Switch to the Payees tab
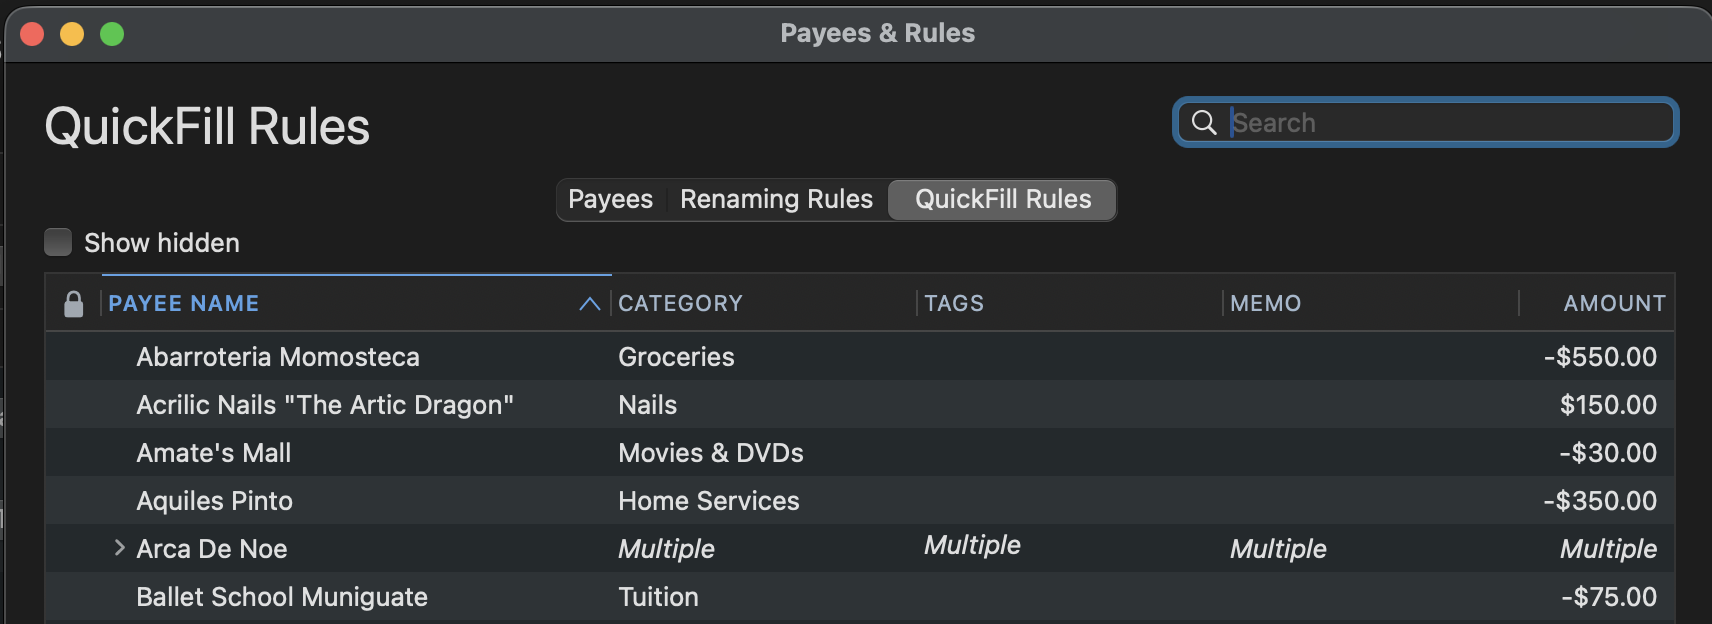The width and height of the screenshot is (1712, 624). [610, 199]
